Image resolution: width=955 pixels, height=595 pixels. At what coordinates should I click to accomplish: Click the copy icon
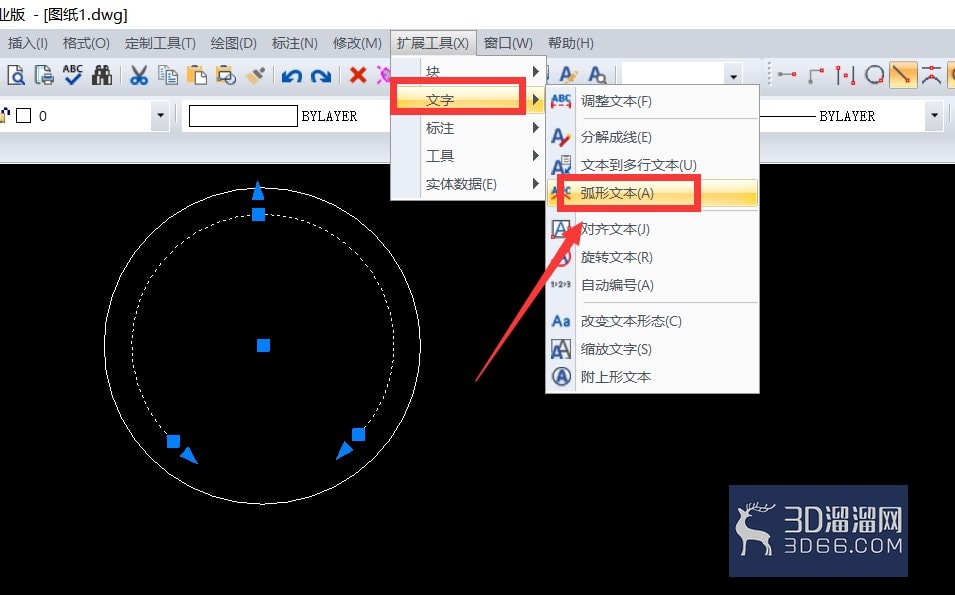pos(167,75)
